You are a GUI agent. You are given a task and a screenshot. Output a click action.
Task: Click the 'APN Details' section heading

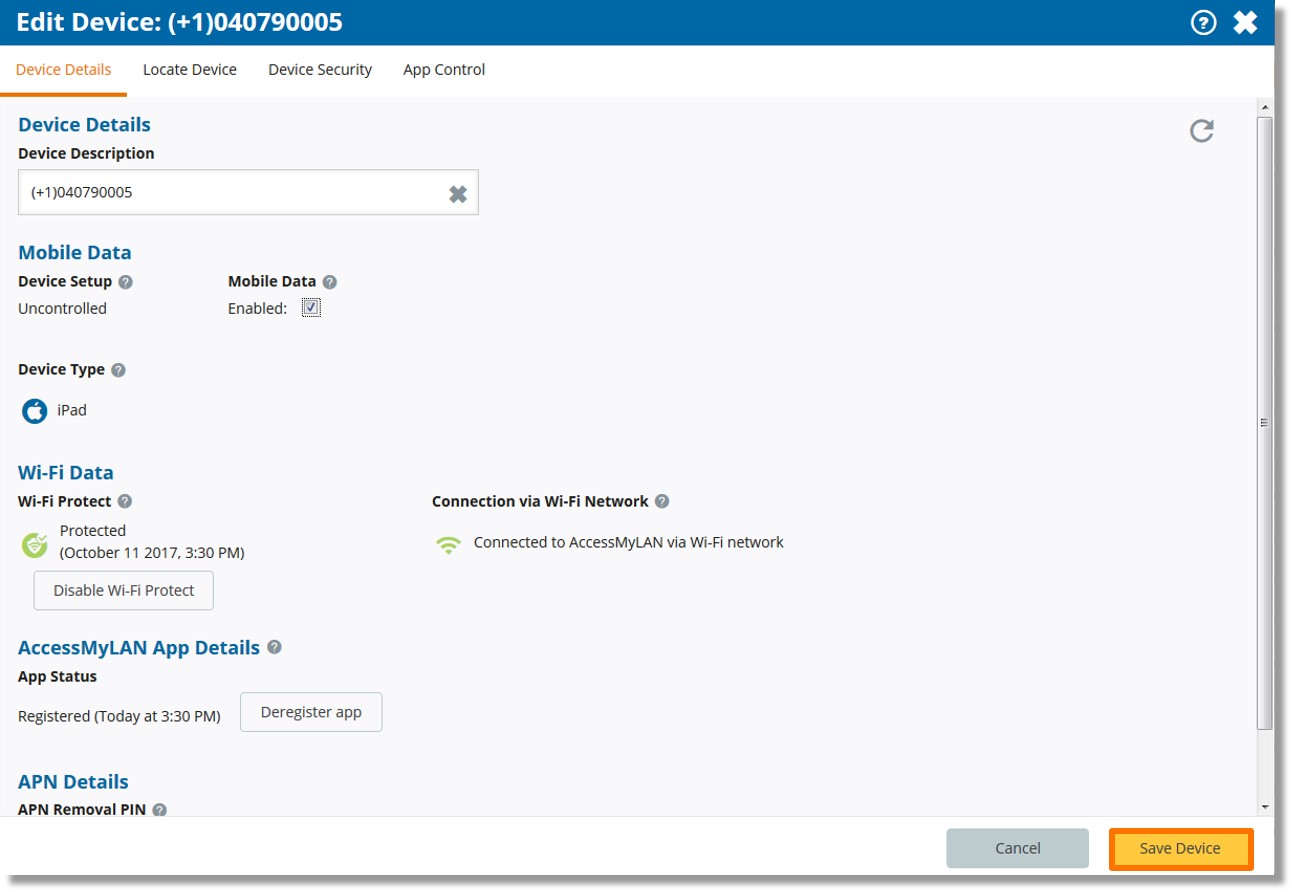(x=73, y=781)
